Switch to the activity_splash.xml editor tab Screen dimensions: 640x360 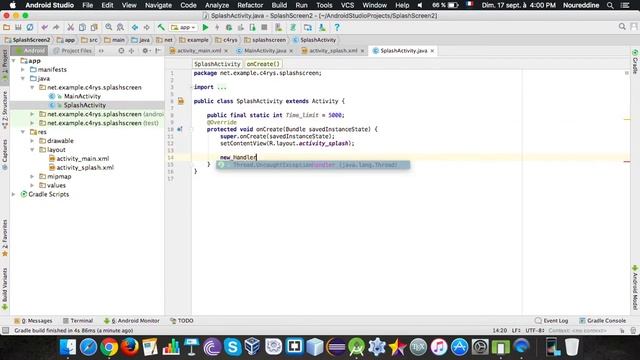click(x=333, y=51)
